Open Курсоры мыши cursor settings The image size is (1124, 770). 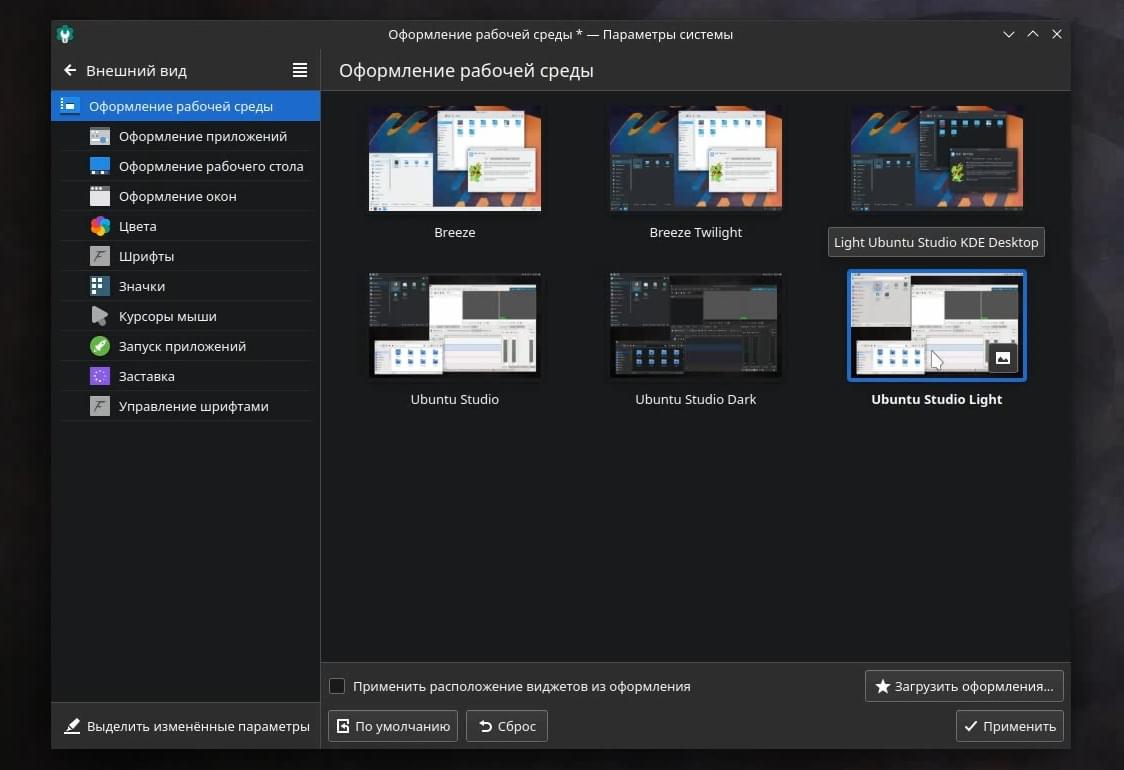tap(186, 317)
